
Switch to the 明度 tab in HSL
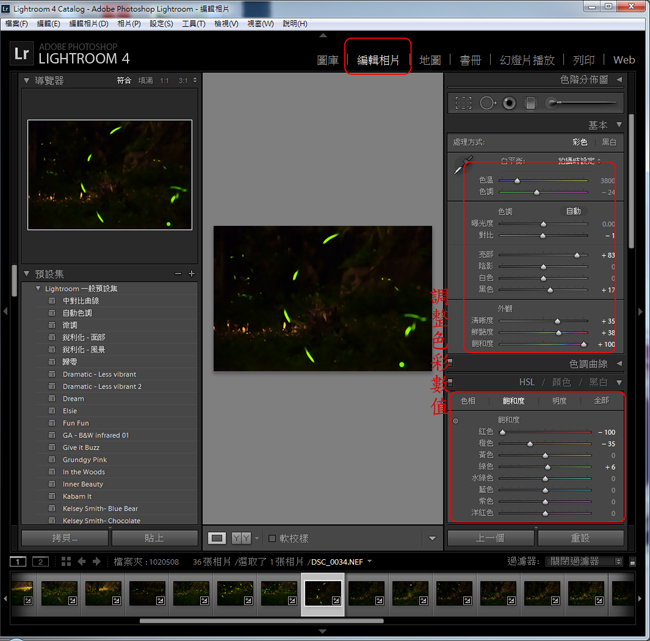559,401
